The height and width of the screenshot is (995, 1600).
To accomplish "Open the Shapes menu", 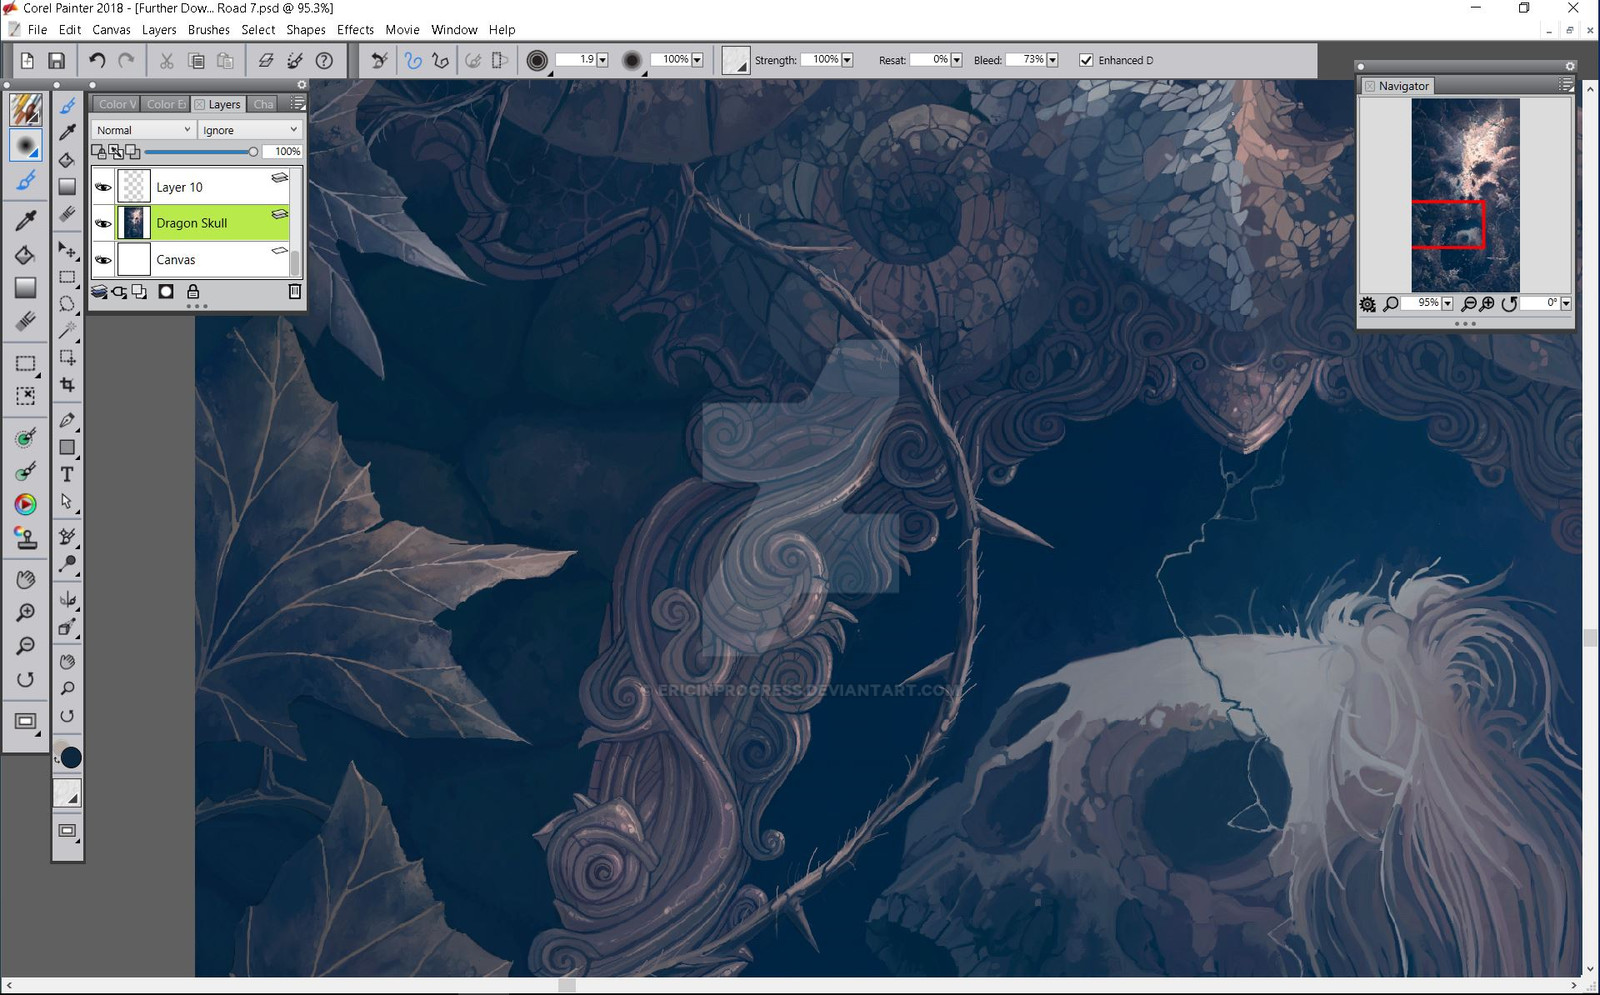I will (306, 30).
